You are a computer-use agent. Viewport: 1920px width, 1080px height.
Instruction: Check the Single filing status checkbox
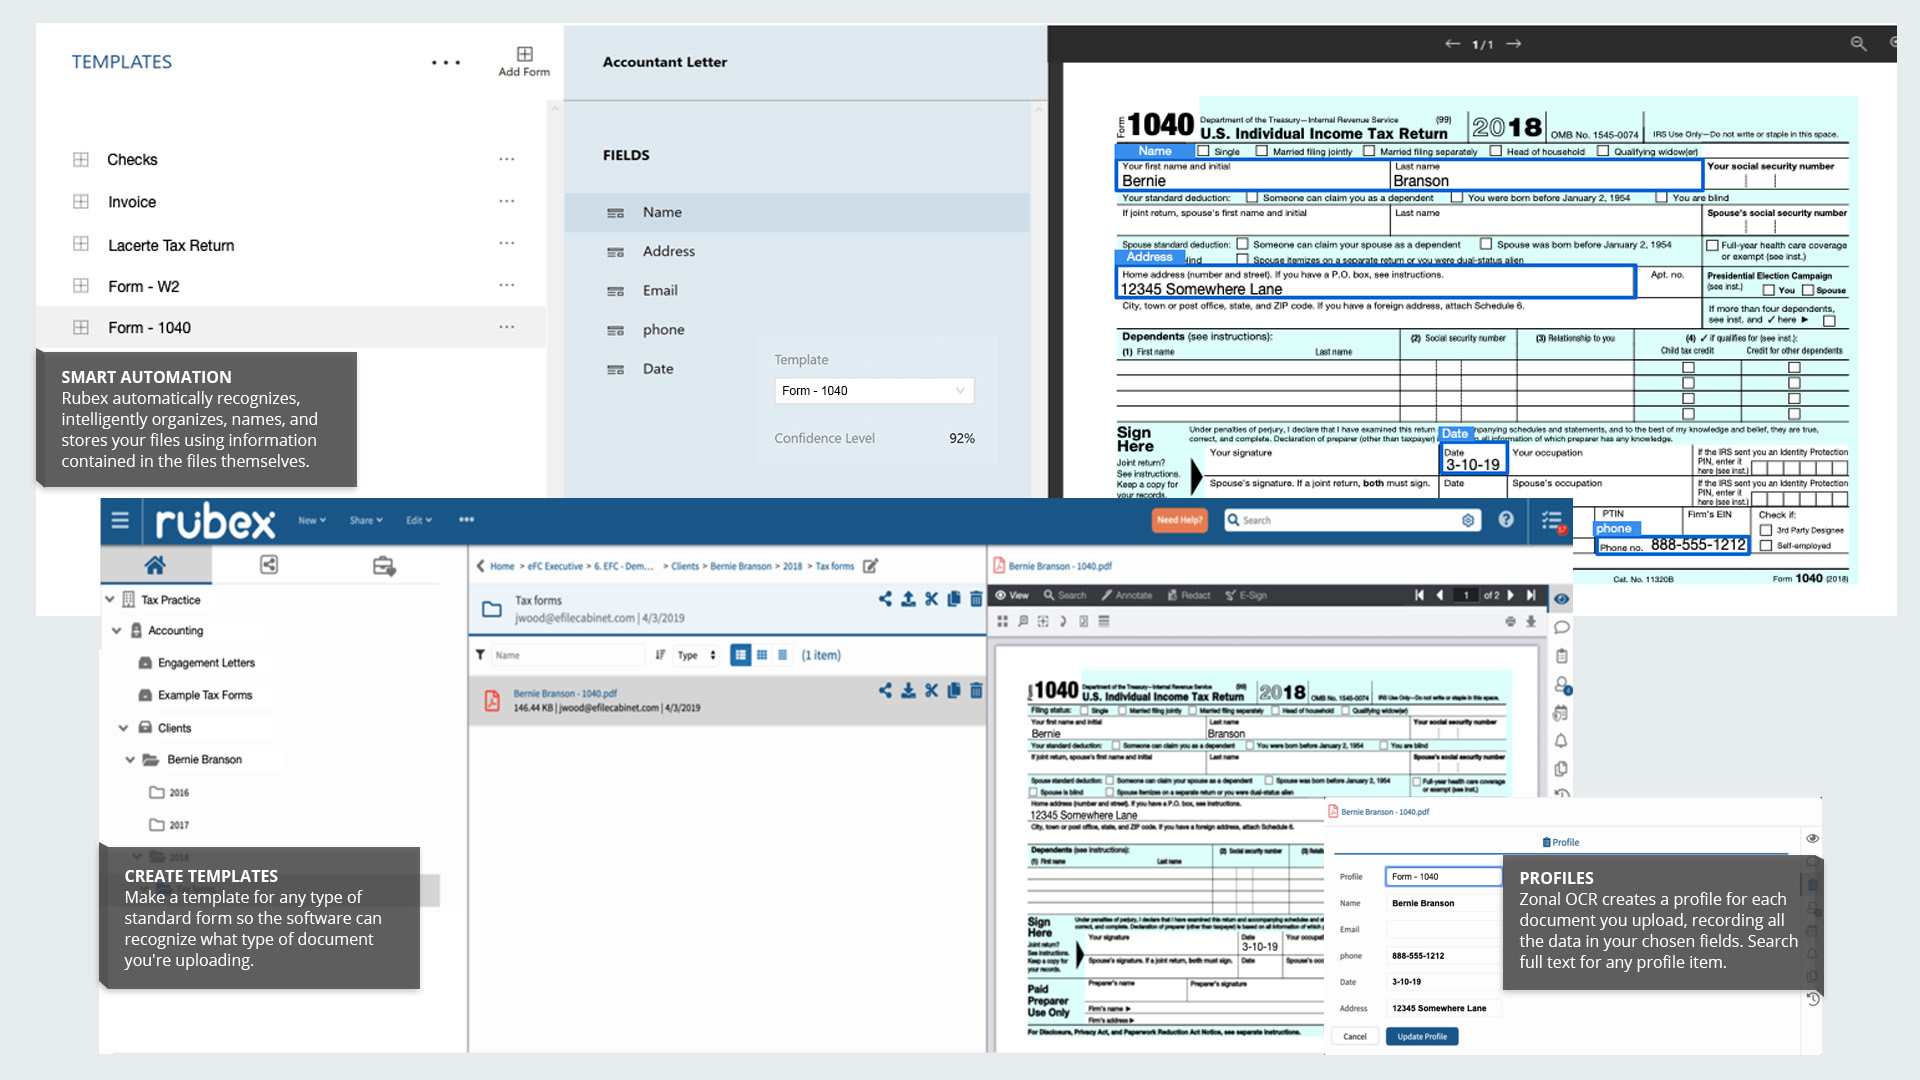1203,151
